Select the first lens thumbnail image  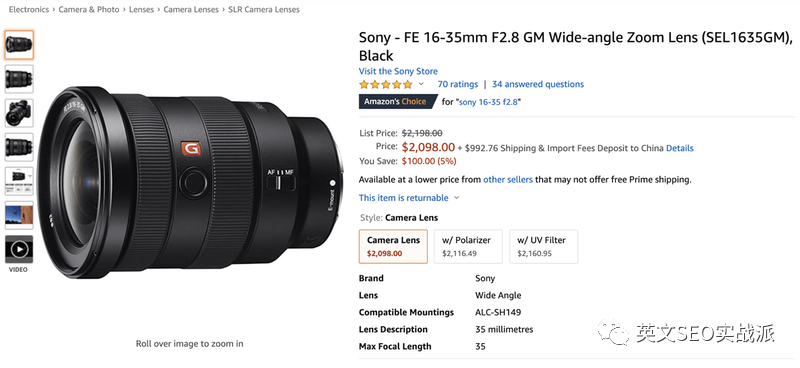tap(19, 45)
